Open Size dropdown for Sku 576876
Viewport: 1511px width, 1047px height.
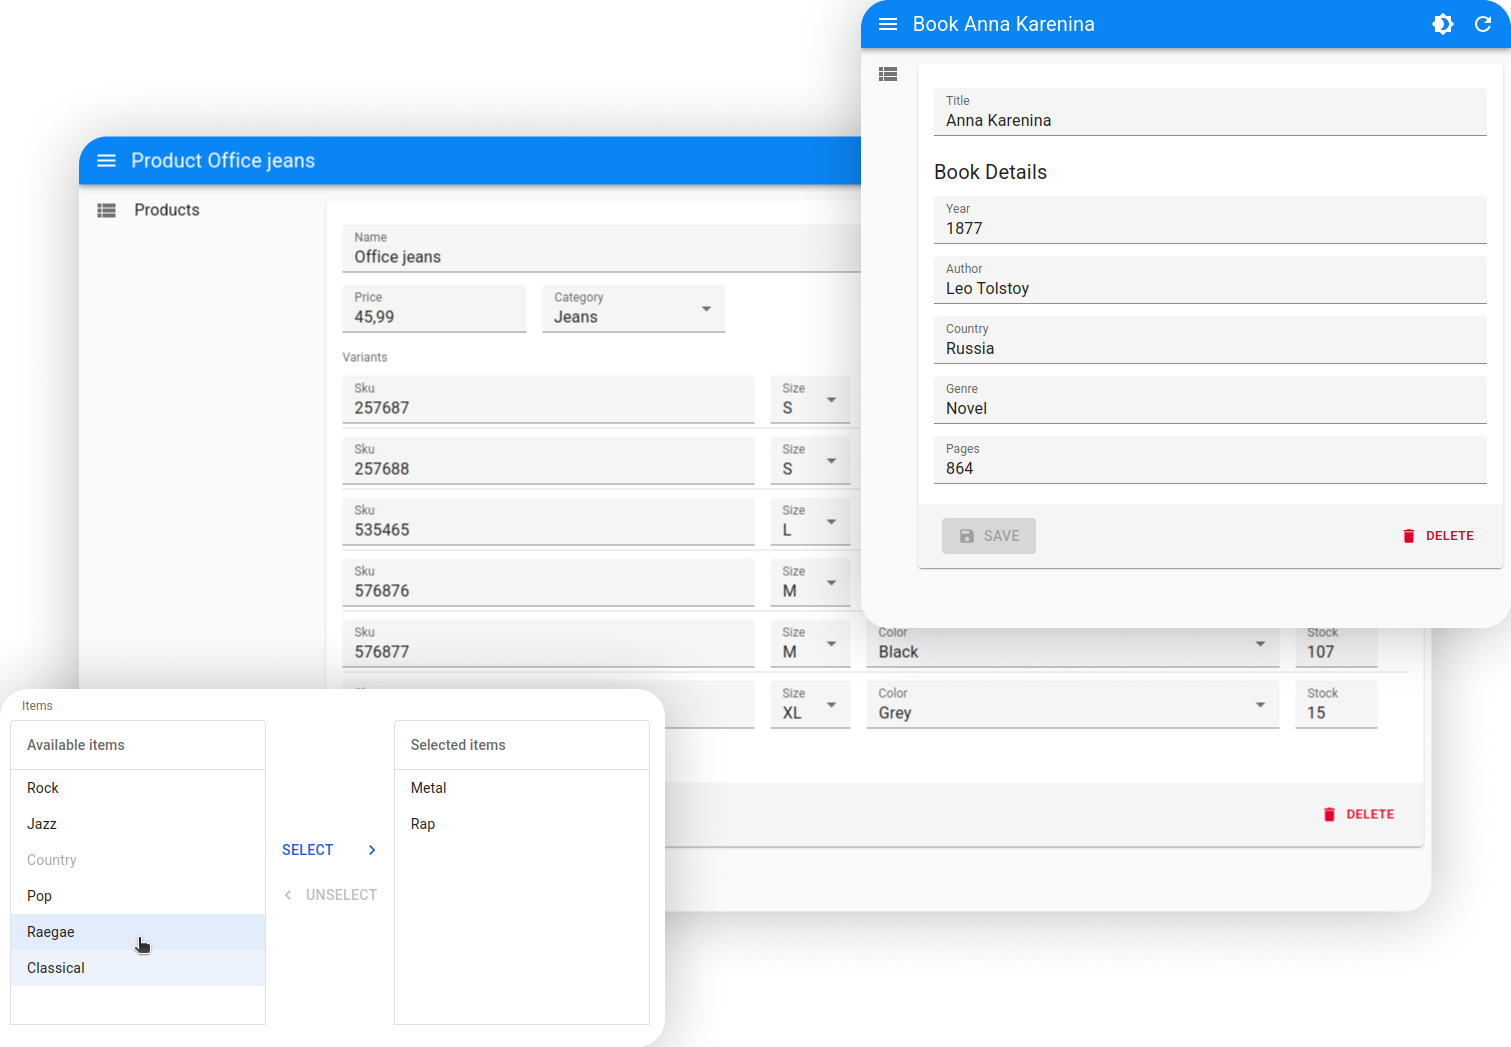(x=810, y=582)
